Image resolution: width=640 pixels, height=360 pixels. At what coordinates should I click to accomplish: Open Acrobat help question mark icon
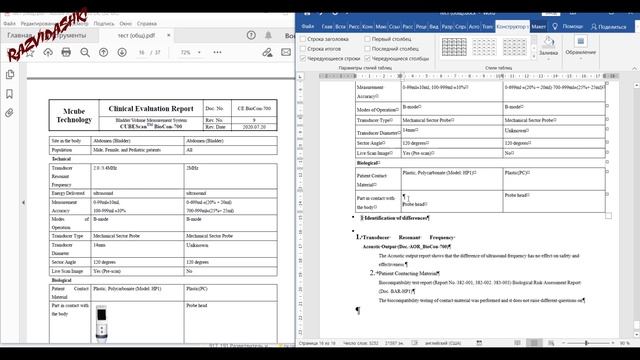click(x=251, y=36)
